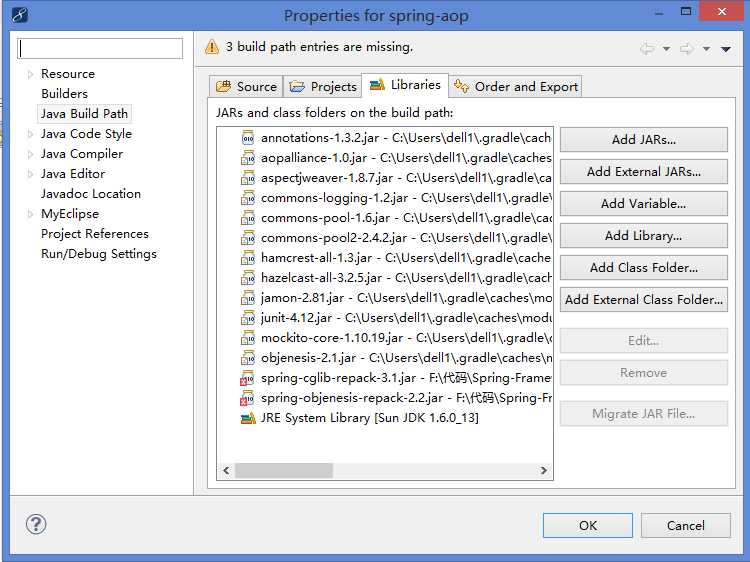Select Run/Debug Settings in the tree

coord(99,253)
